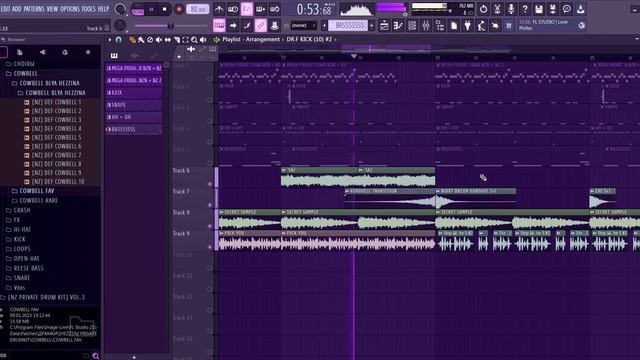Select the Draw pencil tool
This screenshot has height=360, width=640.
[x=132, y=40]
